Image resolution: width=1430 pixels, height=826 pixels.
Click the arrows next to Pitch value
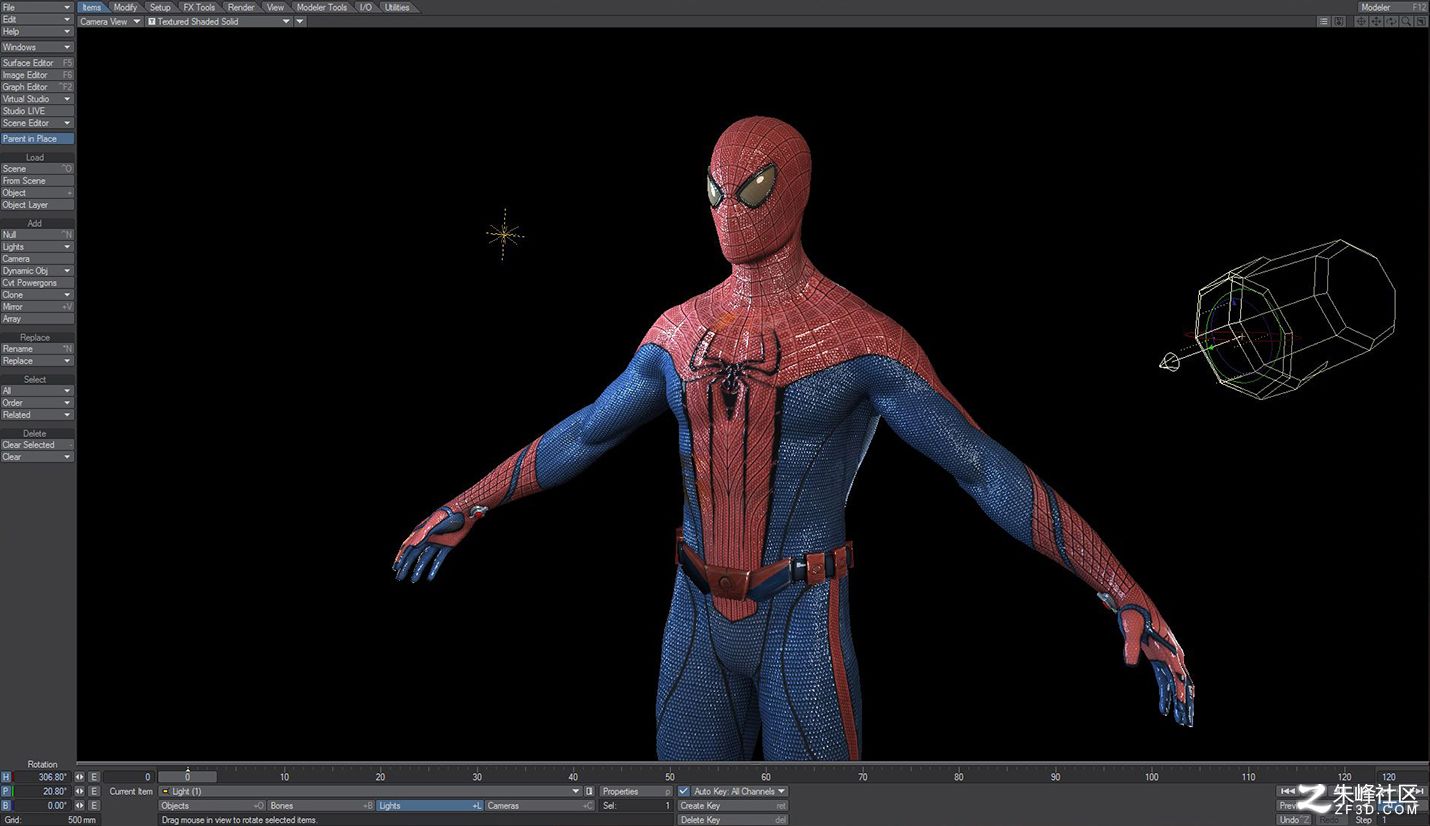[79, 791]
